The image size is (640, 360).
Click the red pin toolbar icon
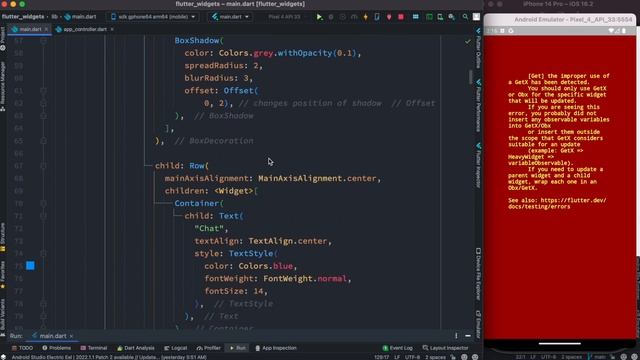click(x=389, y=17)
